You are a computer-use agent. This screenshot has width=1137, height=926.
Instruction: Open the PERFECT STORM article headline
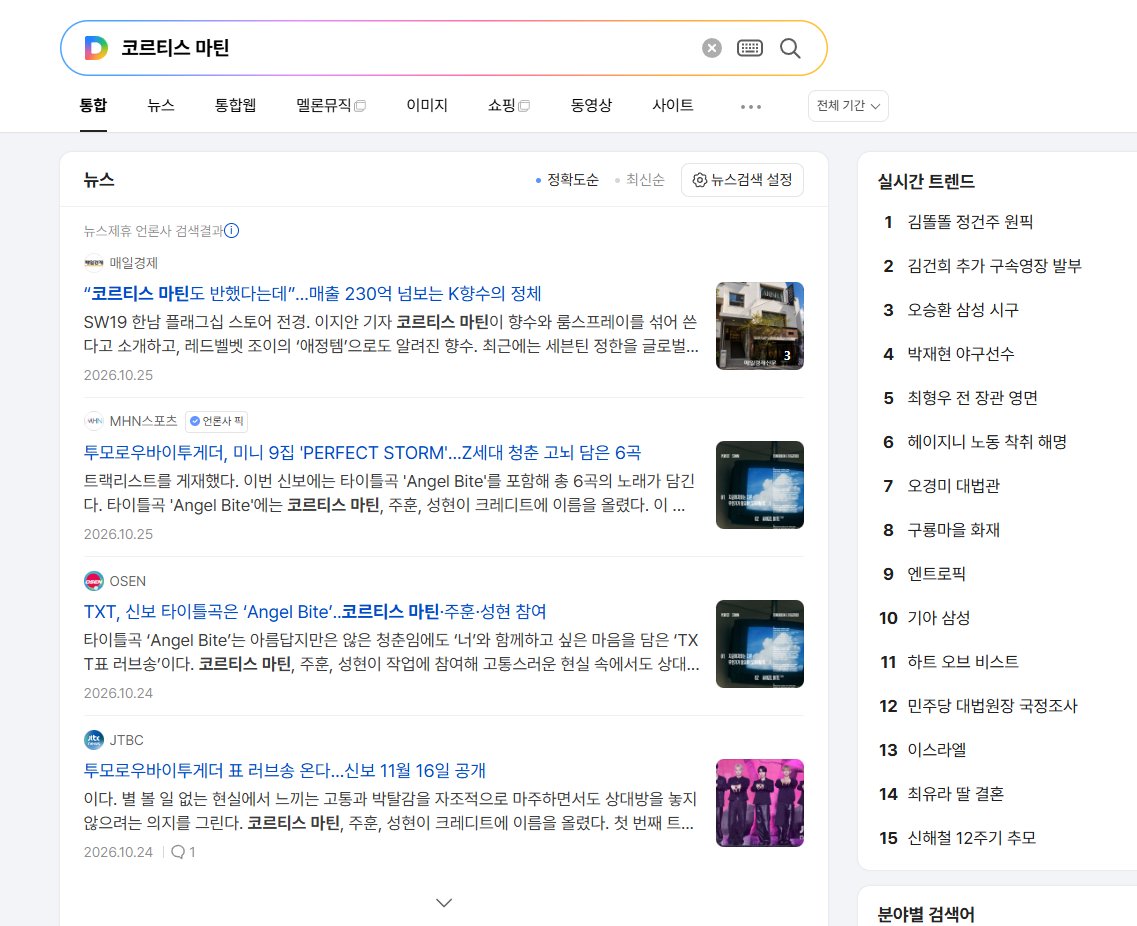point(363,452)
